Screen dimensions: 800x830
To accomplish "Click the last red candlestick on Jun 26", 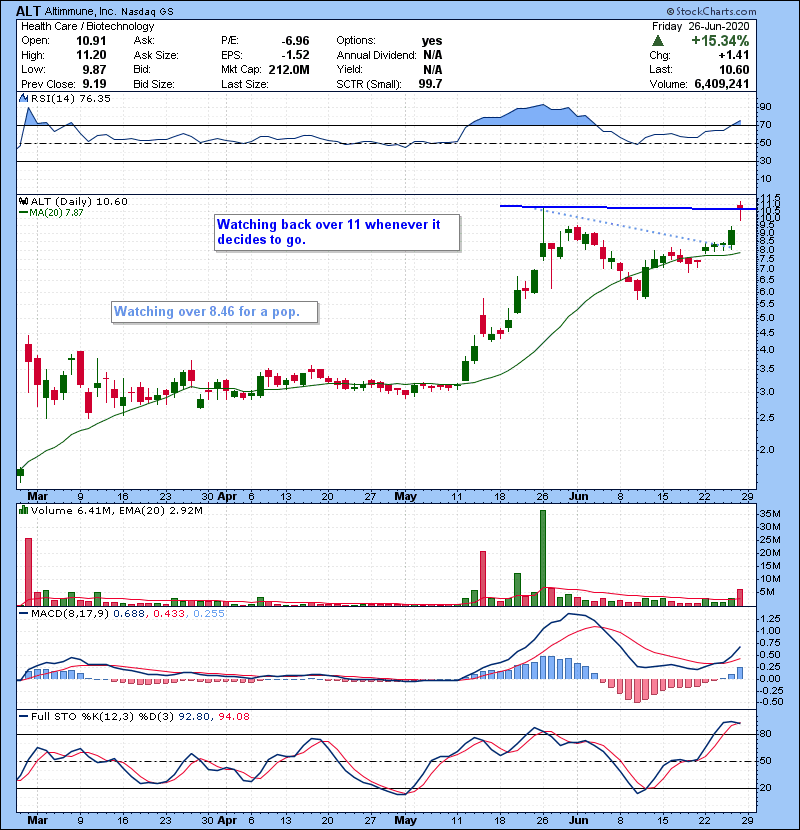I will (740, 211).
